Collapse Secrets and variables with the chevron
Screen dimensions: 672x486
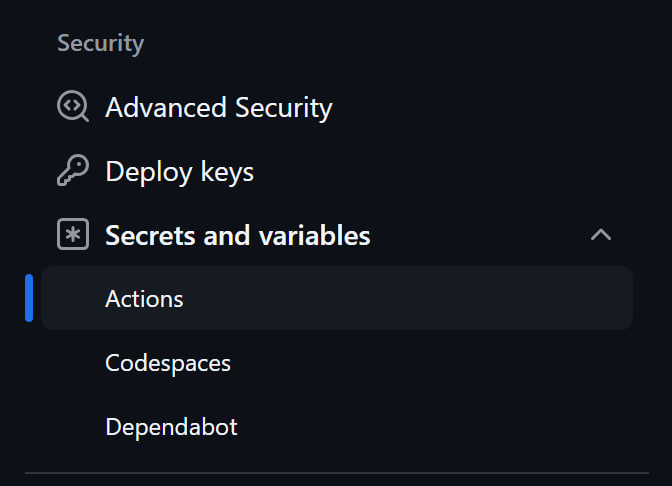click(x=601, y=234)
